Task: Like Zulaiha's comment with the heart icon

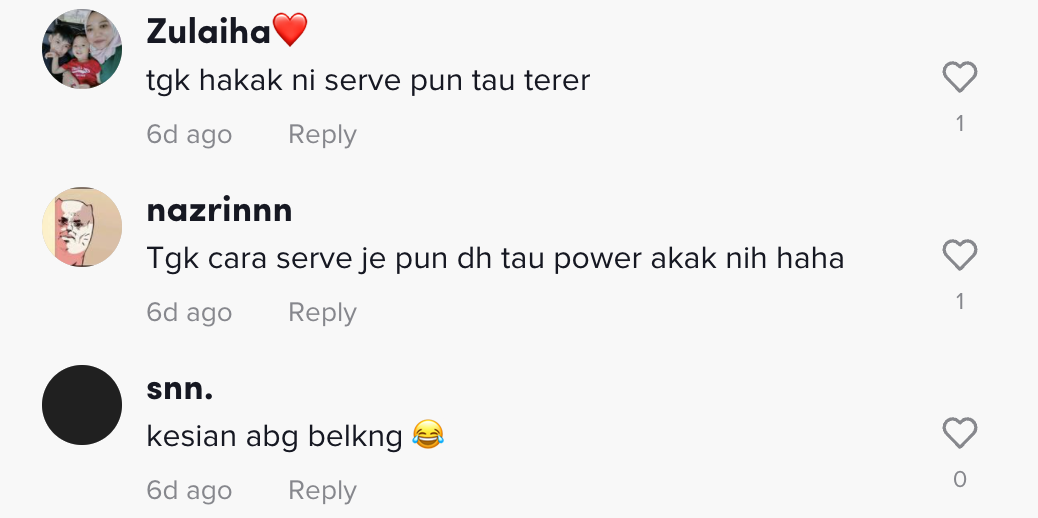Action: (959, 77)
